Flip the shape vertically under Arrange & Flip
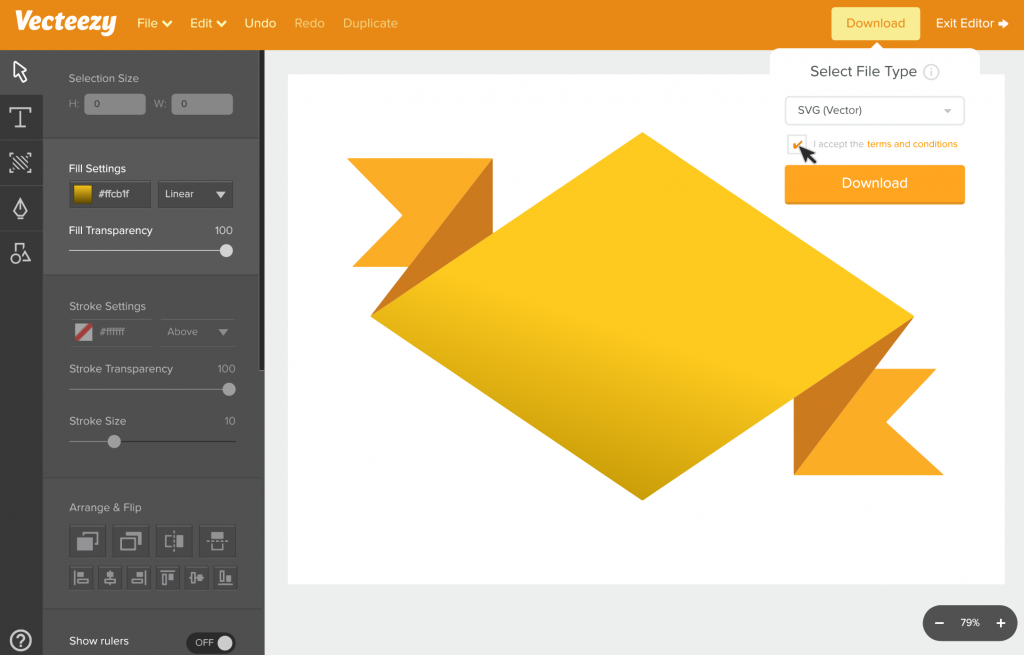 tap(218, 541)
